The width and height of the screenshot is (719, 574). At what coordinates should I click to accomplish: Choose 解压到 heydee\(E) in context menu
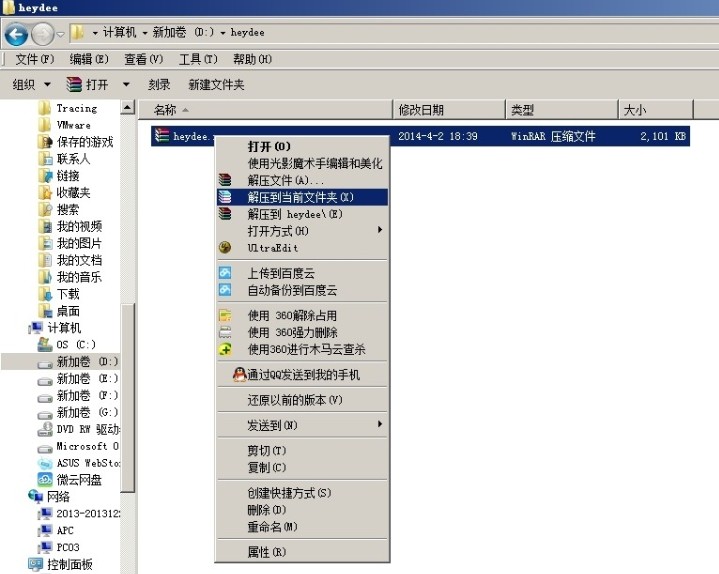[x=303, y=214]
